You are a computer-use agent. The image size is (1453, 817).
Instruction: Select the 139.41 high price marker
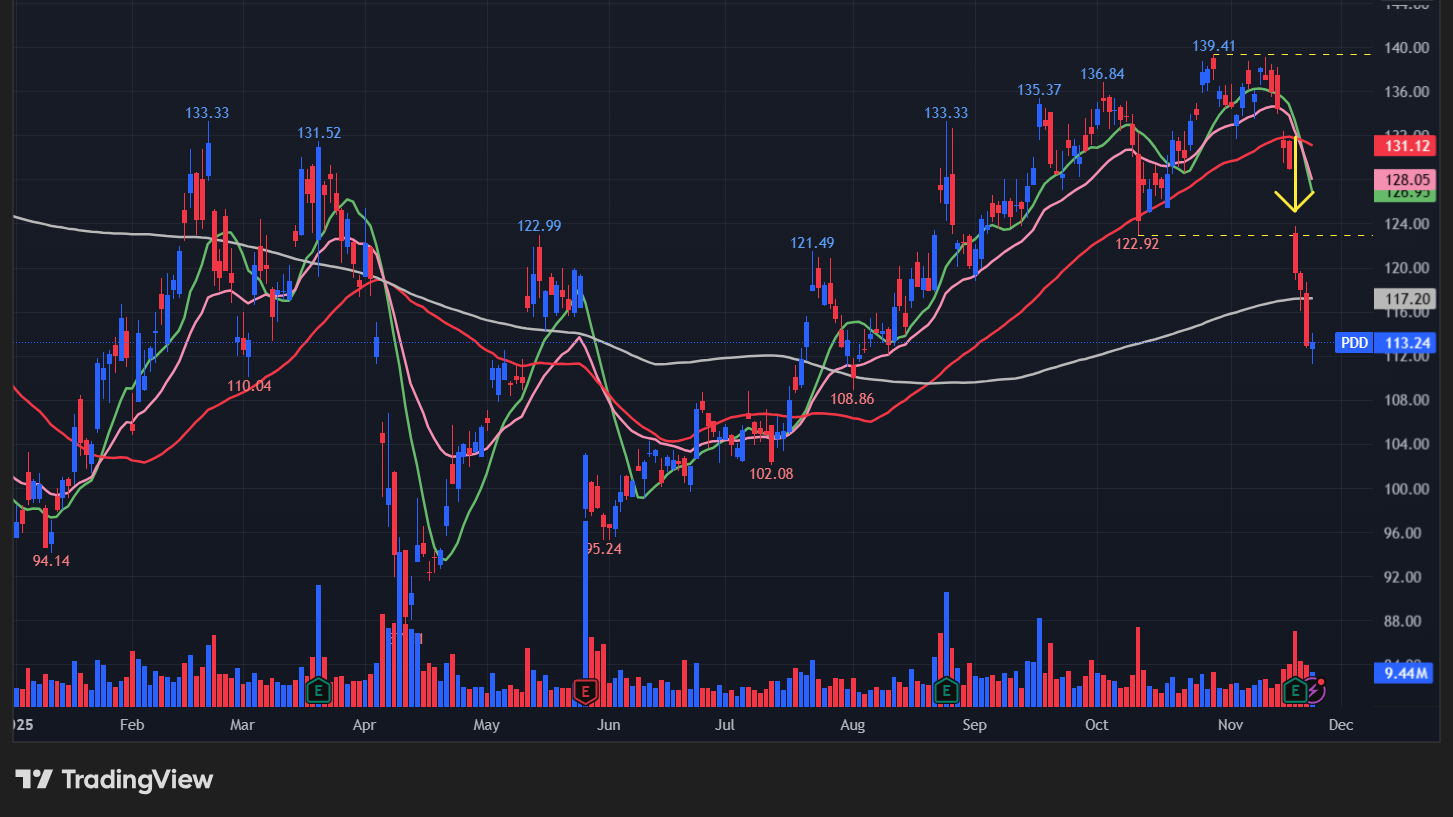(x=1213, y=46)
